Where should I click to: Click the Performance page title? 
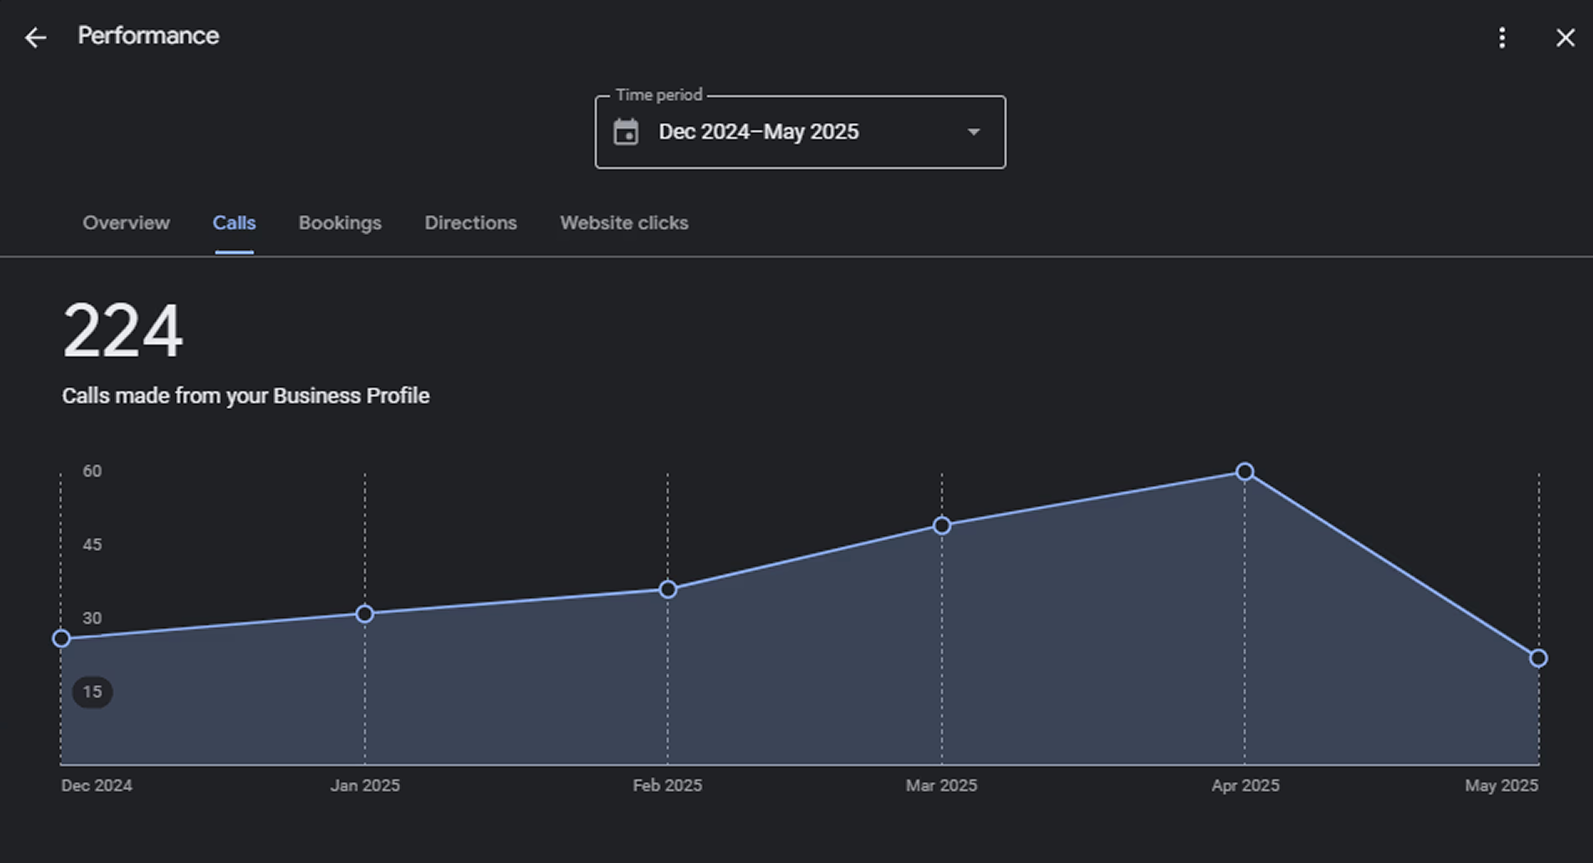[x=148, y=36]
